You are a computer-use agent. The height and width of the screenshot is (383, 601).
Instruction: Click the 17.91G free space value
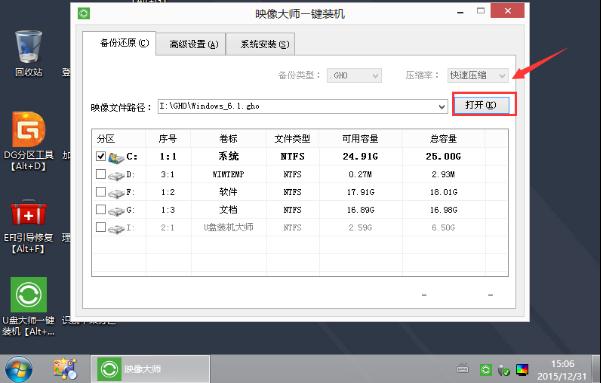[x=360, y=192]
